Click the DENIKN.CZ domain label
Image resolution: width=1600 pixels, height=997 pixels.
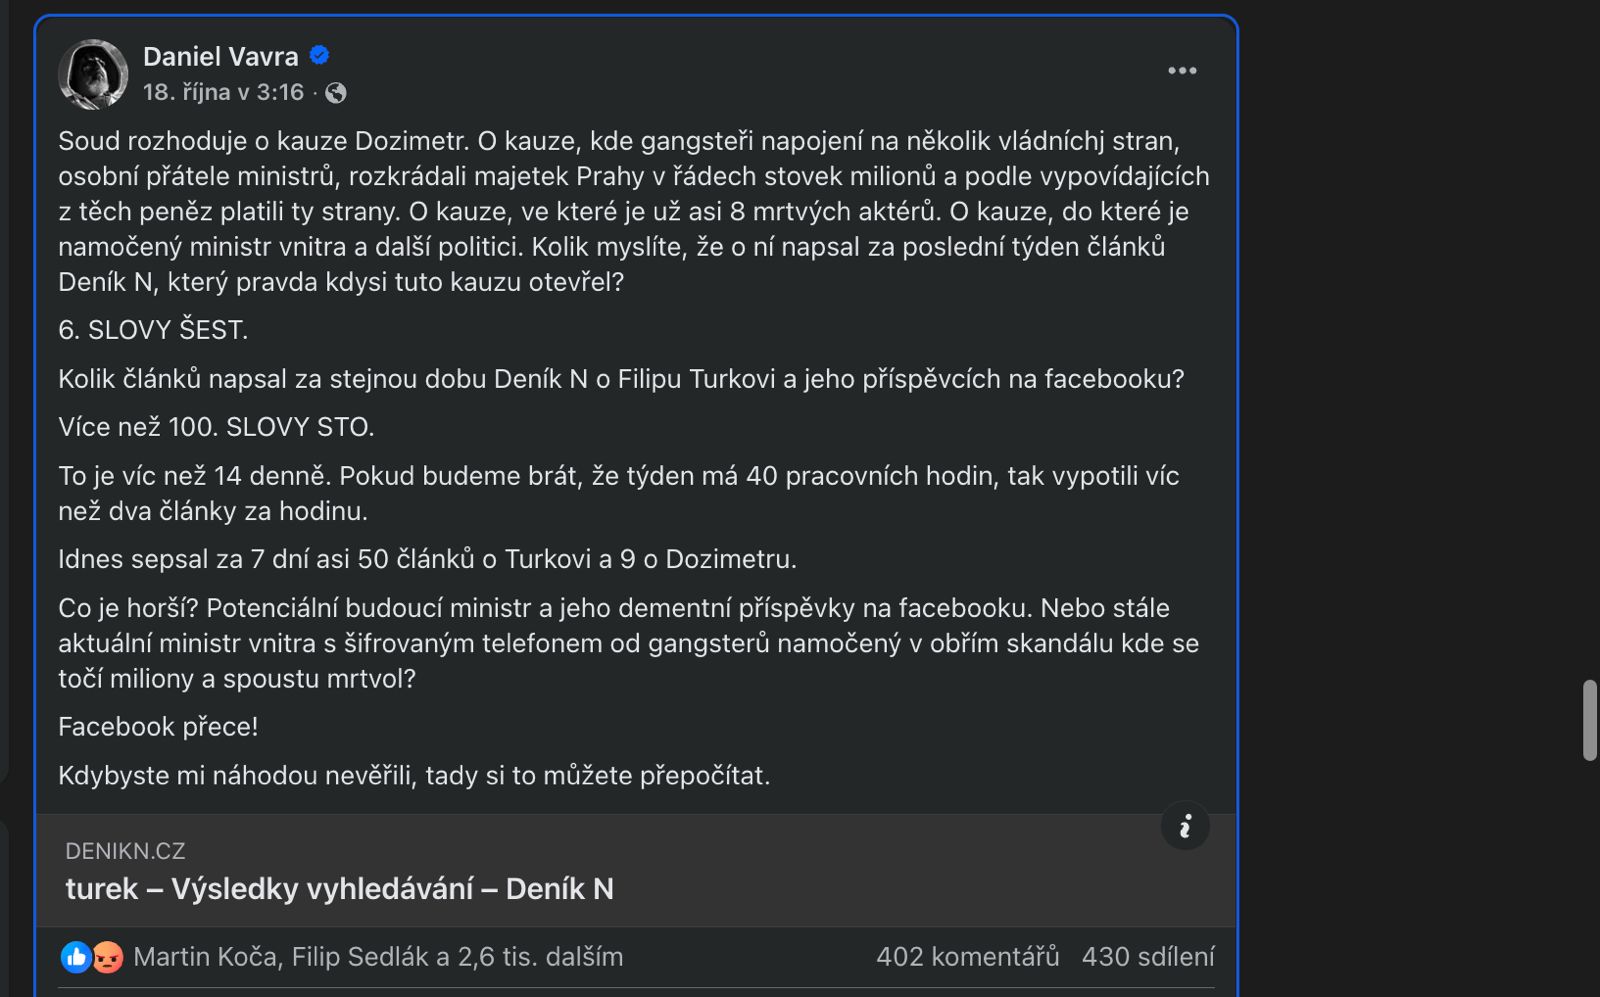pyautogui.click(x=125, y=851)
